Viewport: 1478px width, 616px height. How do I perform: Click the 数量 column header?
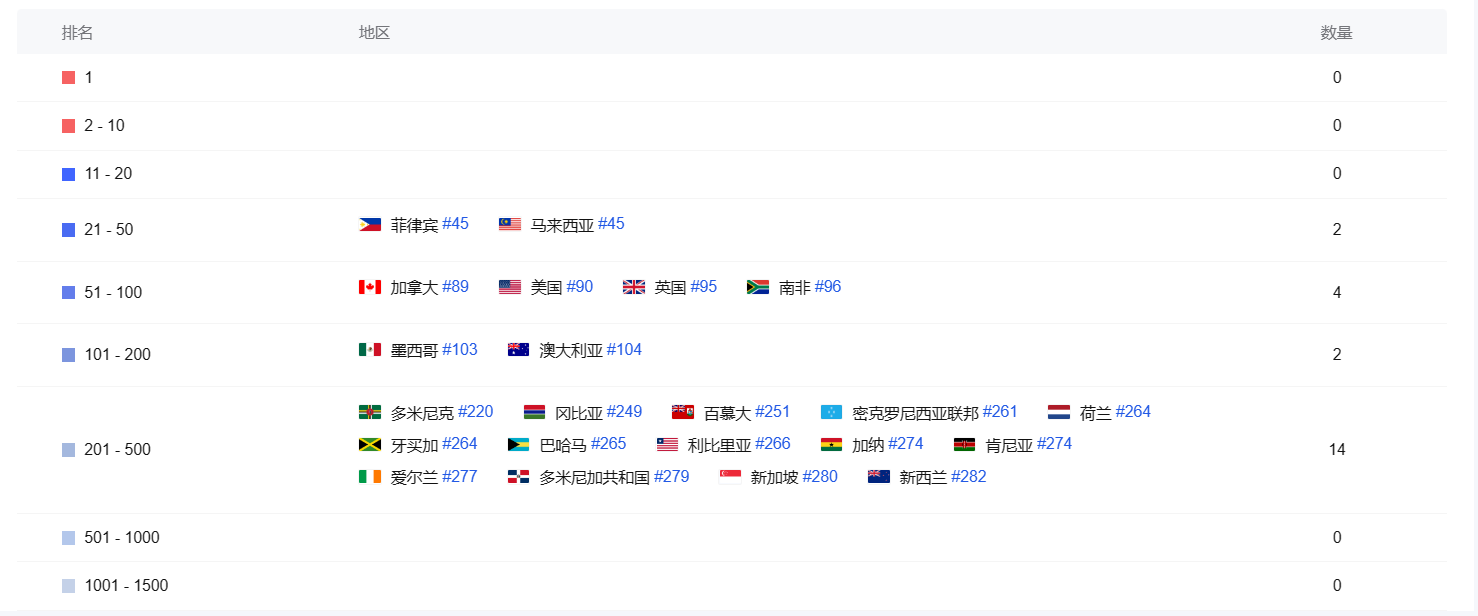(x=1336, y=33)
